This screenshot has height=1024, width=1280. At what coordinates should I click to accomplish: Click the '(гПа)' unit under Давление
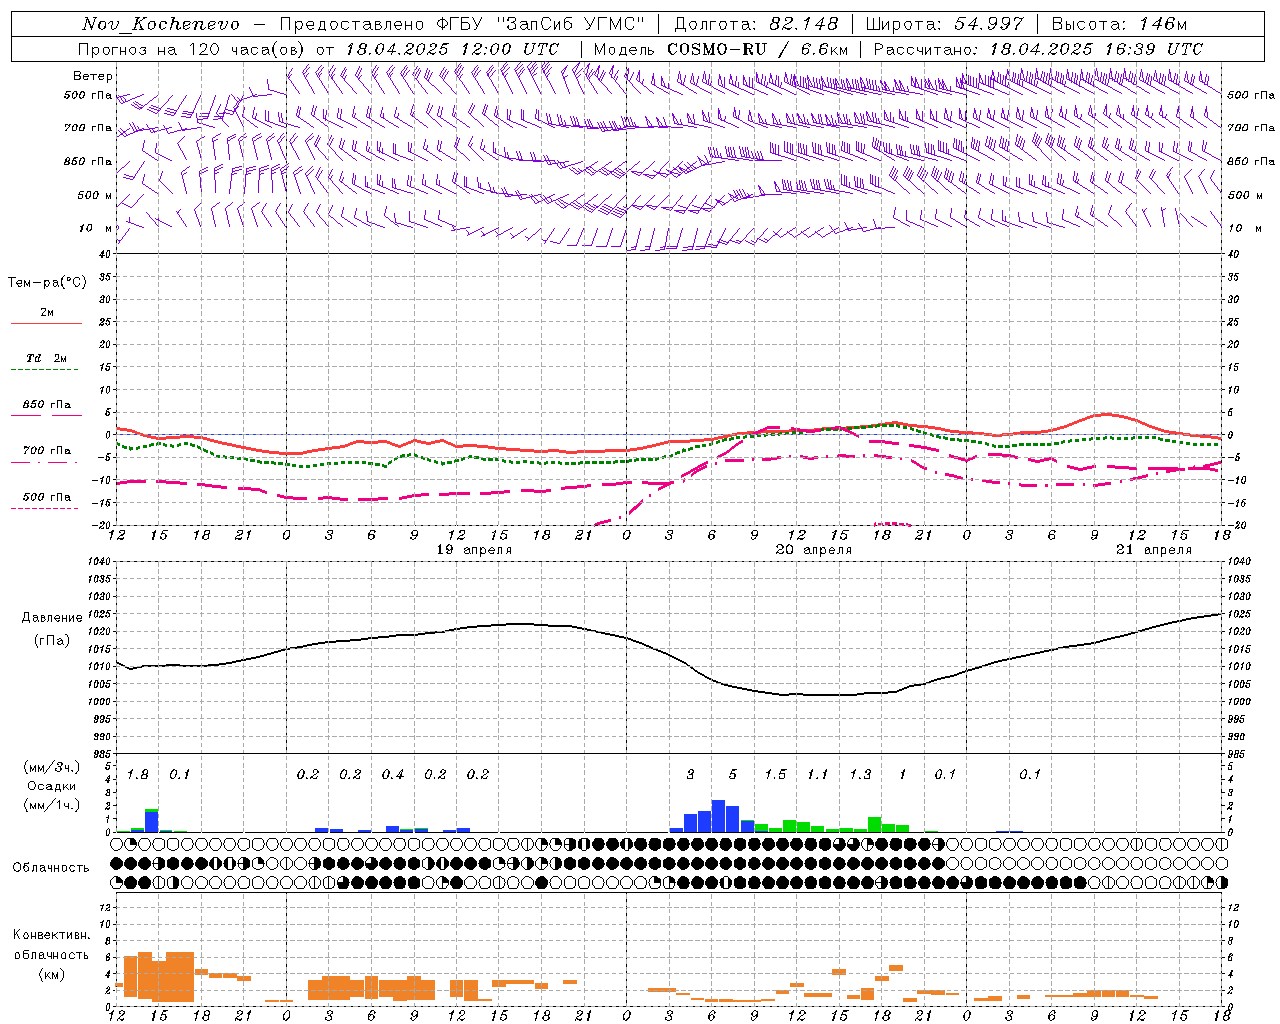(50, 641)
